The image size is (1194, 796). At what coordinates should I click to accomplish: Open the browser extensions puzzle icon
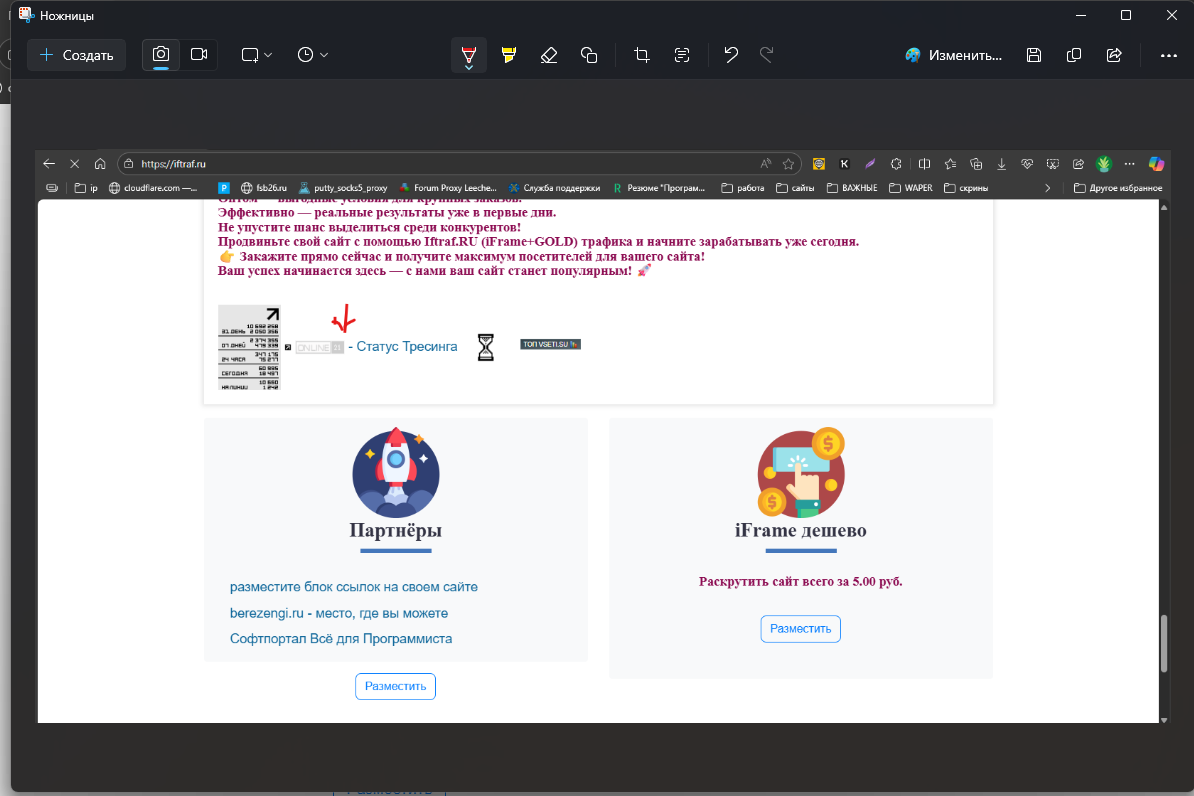pos(896,164)
